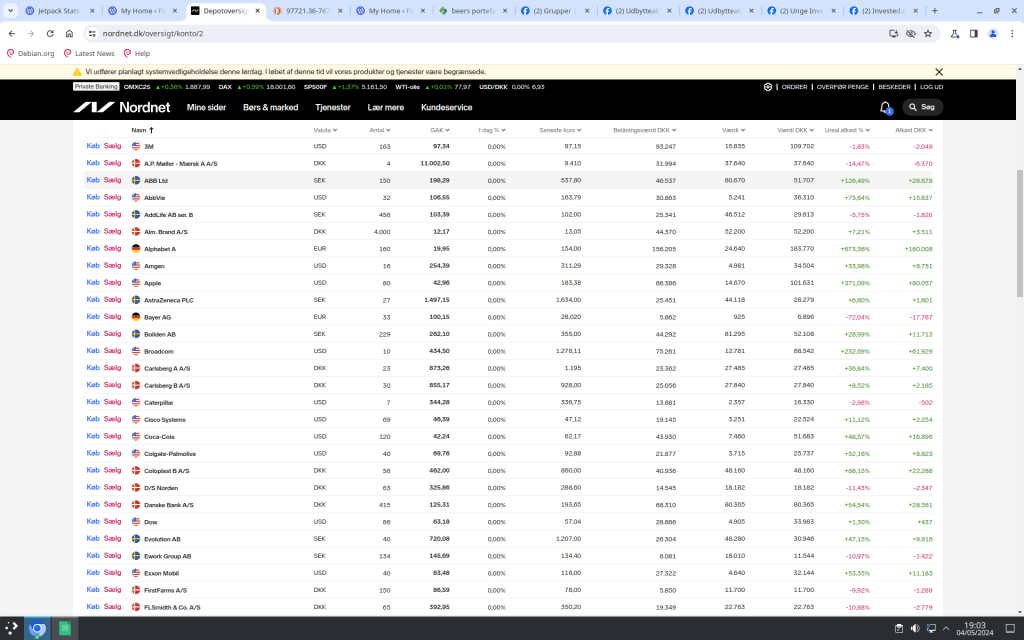The height and width of the screenshot is (640, 1024).
Task: Open Chrome side panel icon
Action: pos(973,33)
